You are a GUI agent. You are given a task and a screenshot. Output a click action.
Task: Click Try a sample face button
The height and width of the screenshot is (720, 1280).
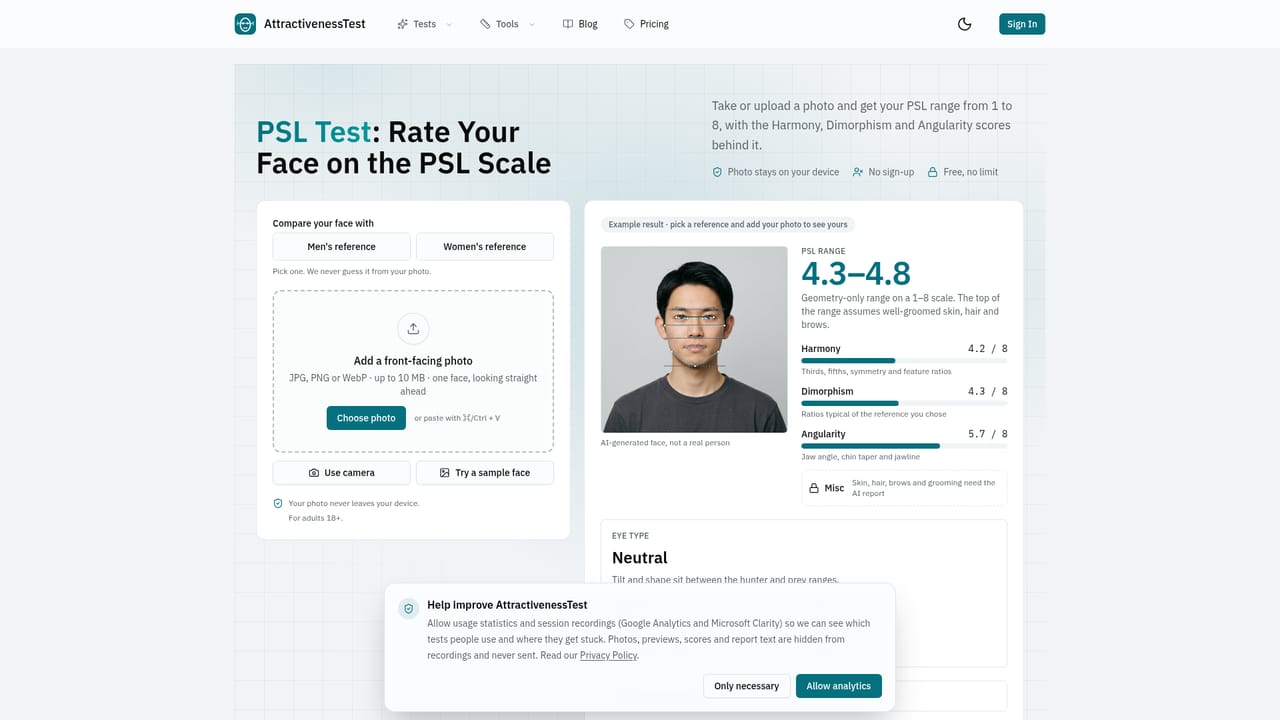[485, 473]
